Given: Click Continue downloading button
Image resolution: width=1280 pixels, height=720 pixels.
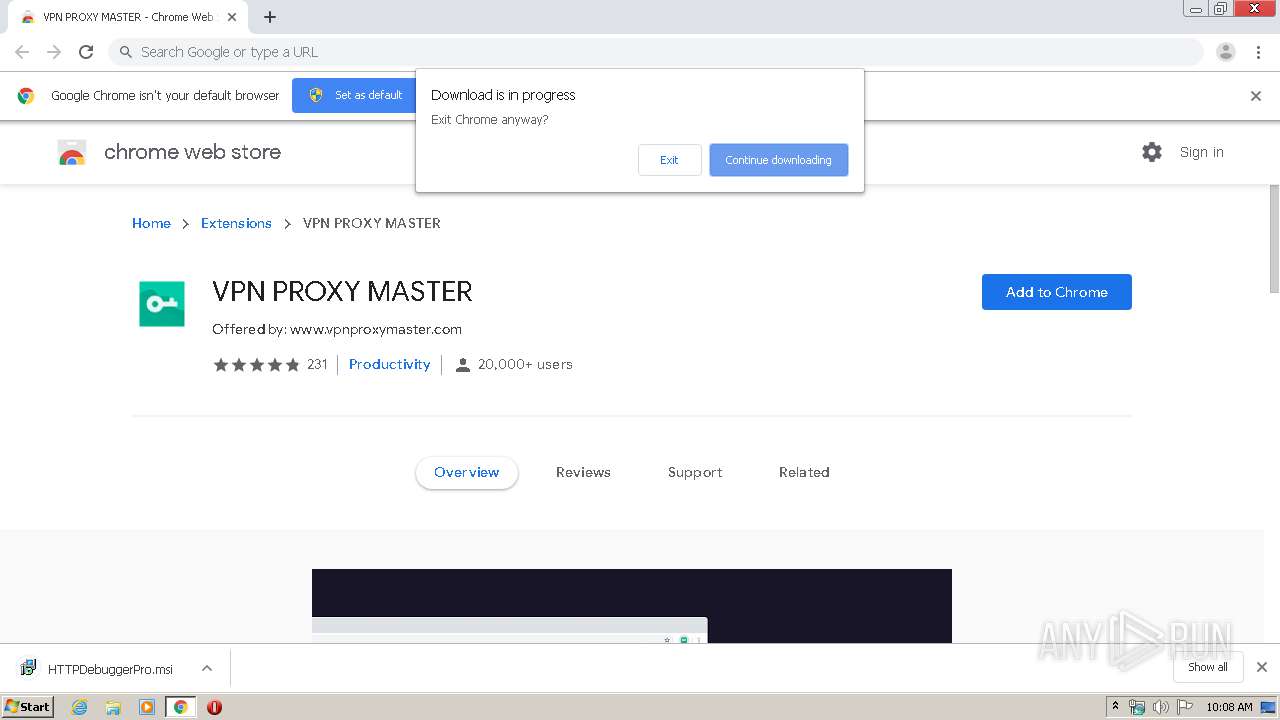Looking at the screenshot, I should pos(778,160).
